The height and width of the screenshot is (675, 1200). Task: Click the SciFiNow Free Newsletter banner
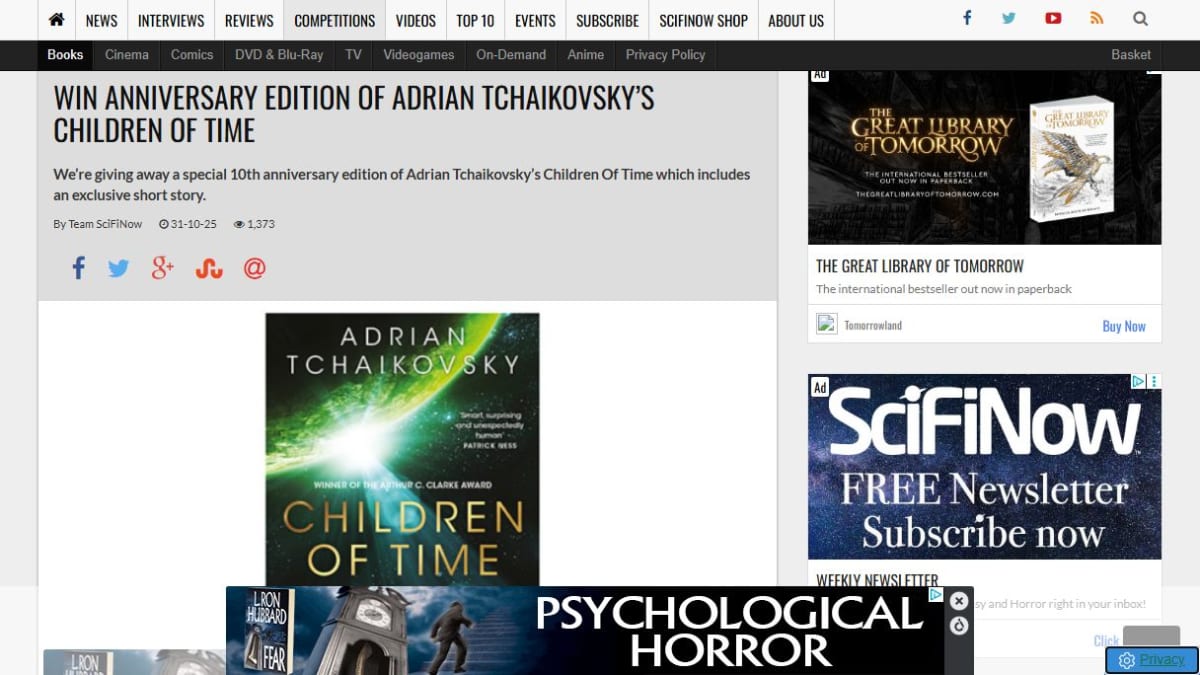coord(985,467)
